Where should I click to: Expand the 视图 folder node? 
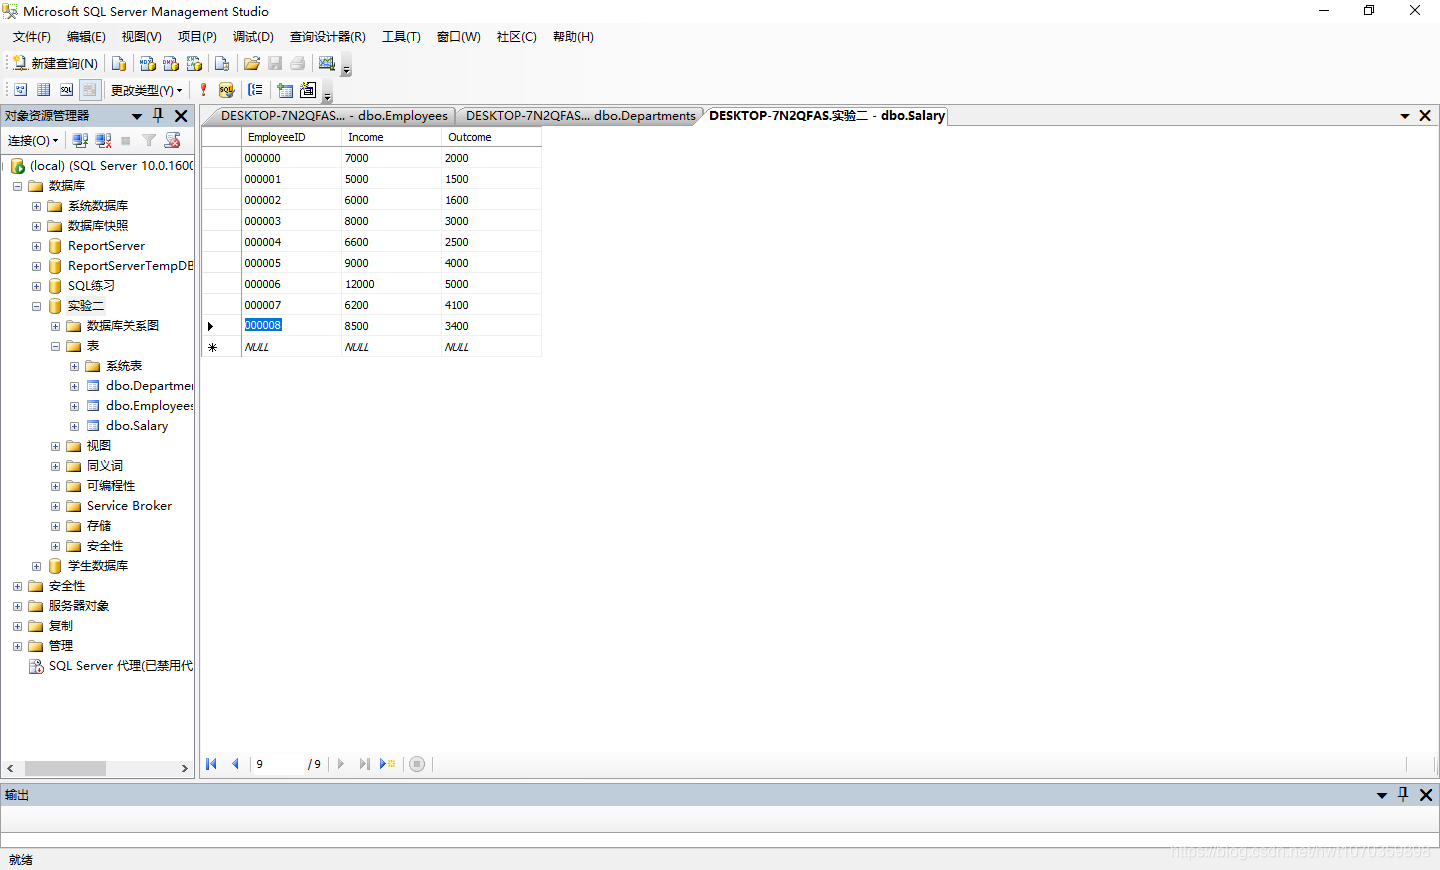(55, 446)
